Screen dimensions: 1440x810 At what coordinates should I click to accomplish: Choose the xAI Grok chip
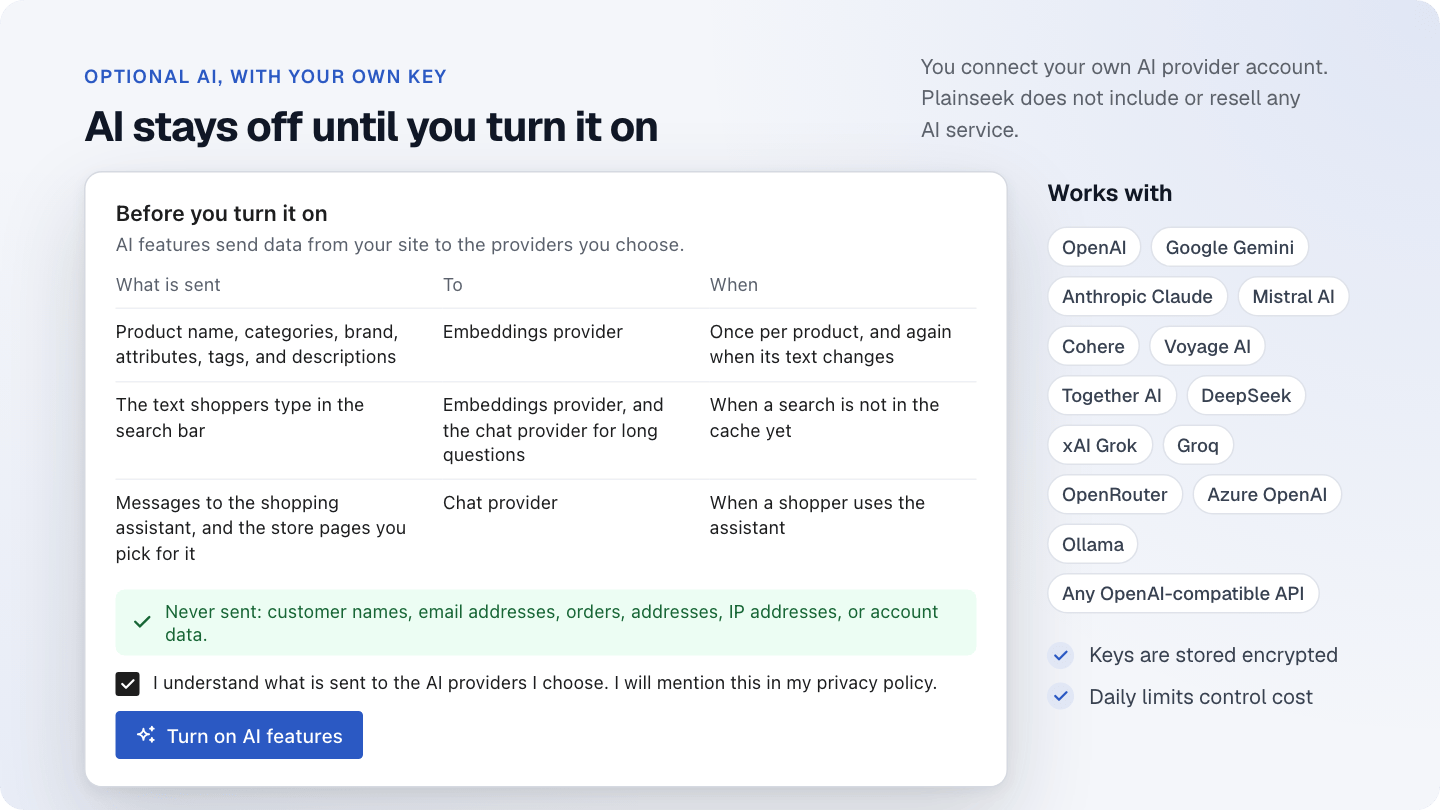point(1100,445)
